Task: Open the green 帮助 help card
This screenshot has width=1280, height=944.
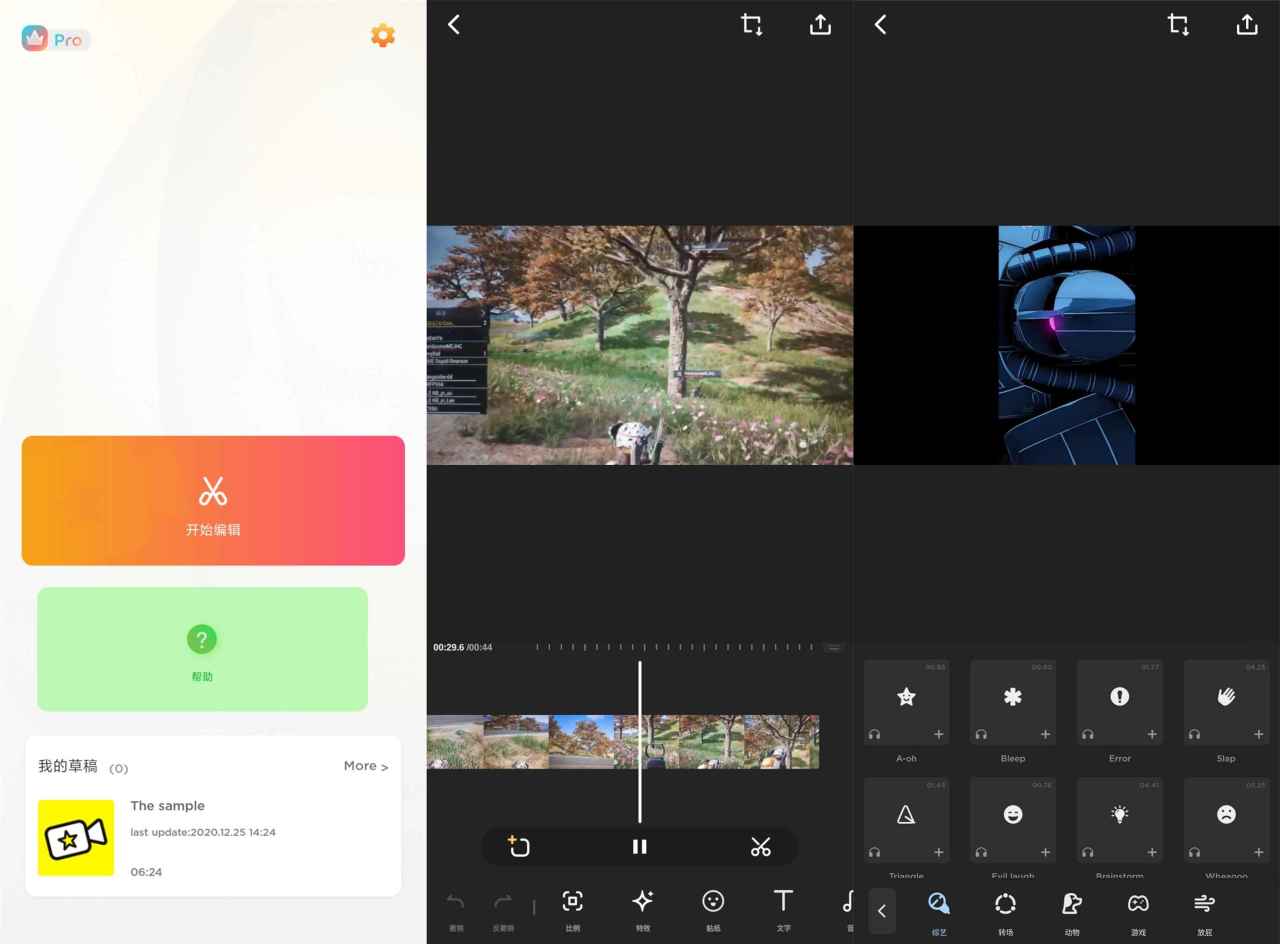Action: [x=202, y=649]
